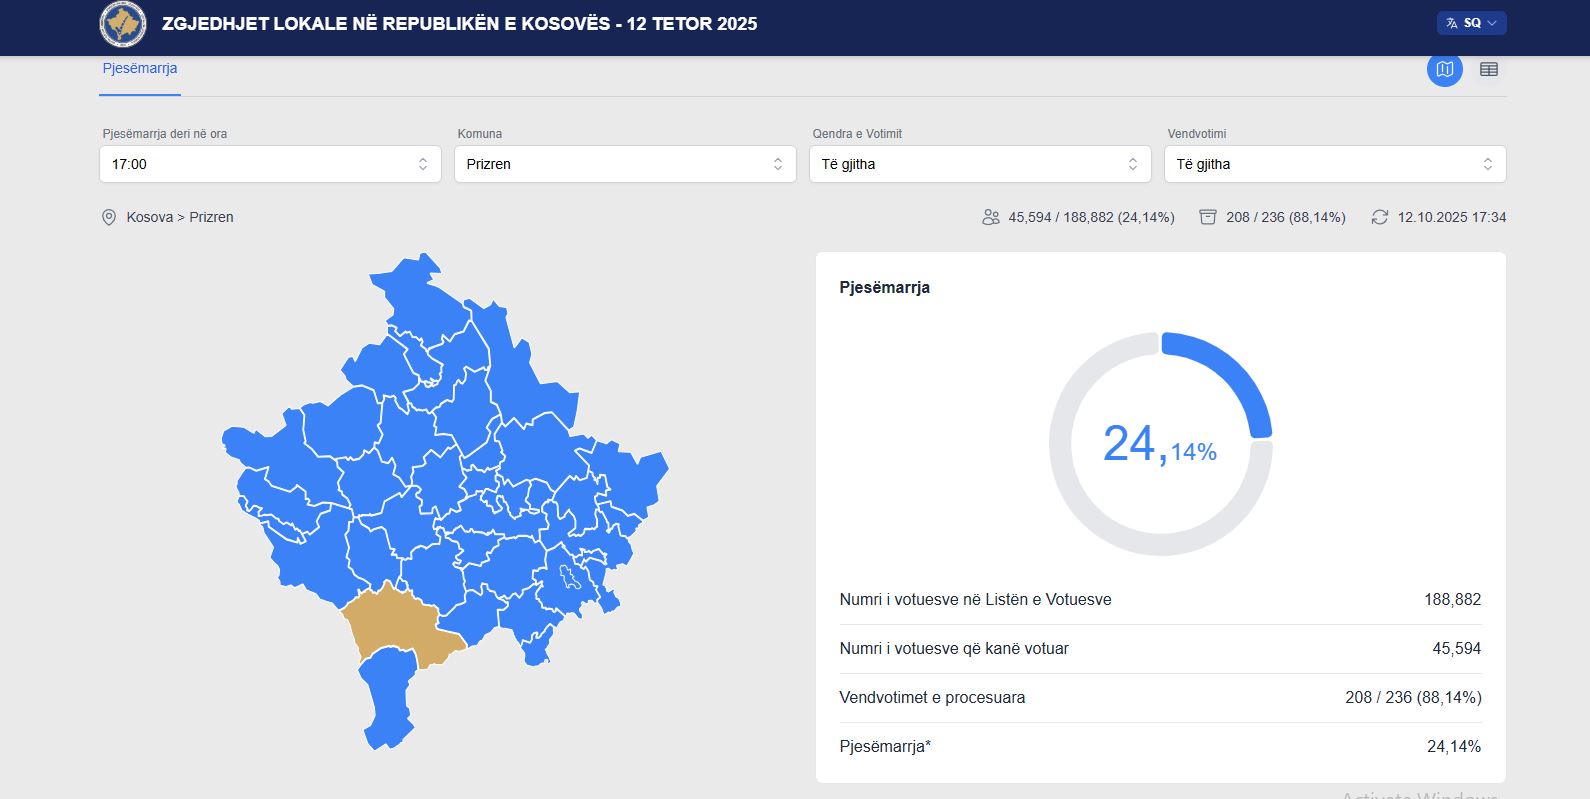Click the refresh timestamp icon

coord(1379,217)
